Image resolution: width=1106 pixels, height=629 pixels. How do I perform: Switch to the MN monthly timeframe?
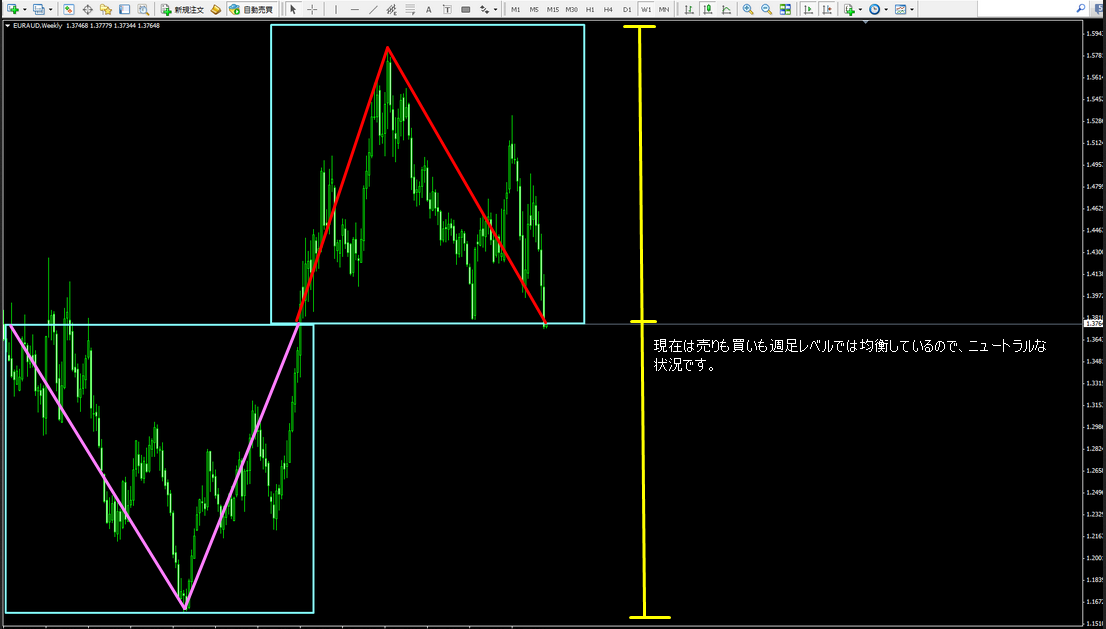[x=664, y=9]
